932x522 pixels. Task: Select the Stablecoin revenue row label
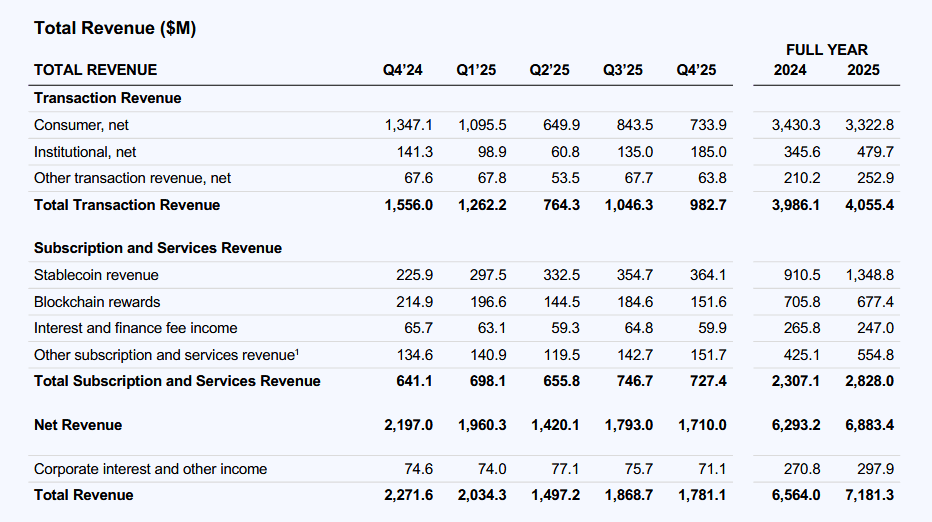96,275
